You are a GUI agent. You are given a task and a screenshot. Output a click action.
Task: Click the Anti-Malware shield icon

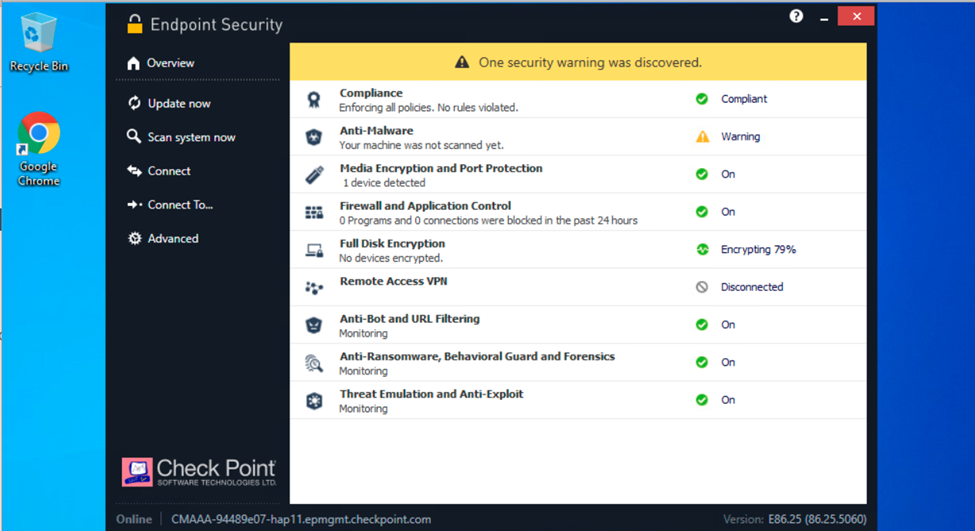(x=314, y=137)
